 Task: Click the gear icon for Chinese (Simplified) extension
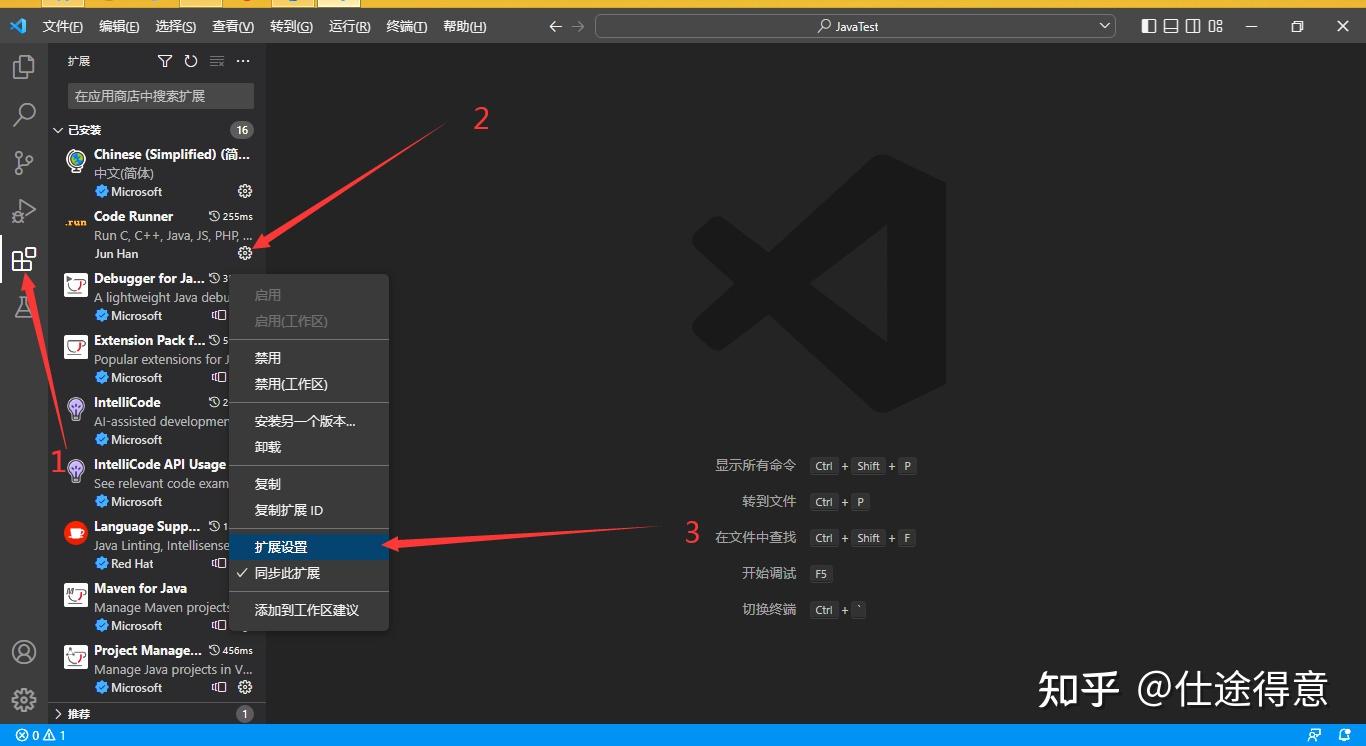[245, 191]
